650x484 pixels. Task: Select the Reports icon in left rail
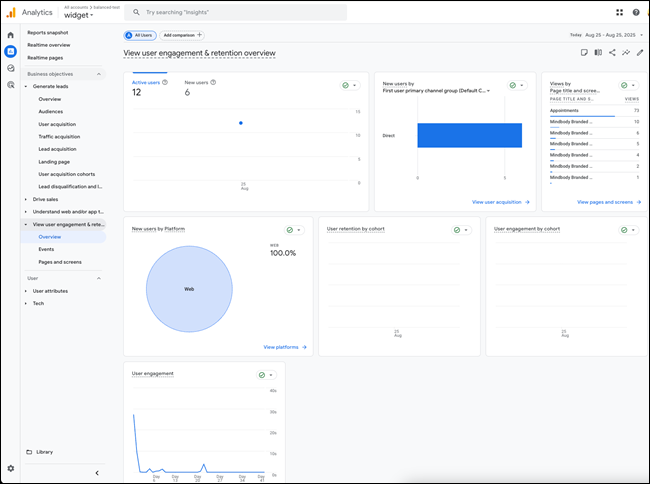pos(11,51)
